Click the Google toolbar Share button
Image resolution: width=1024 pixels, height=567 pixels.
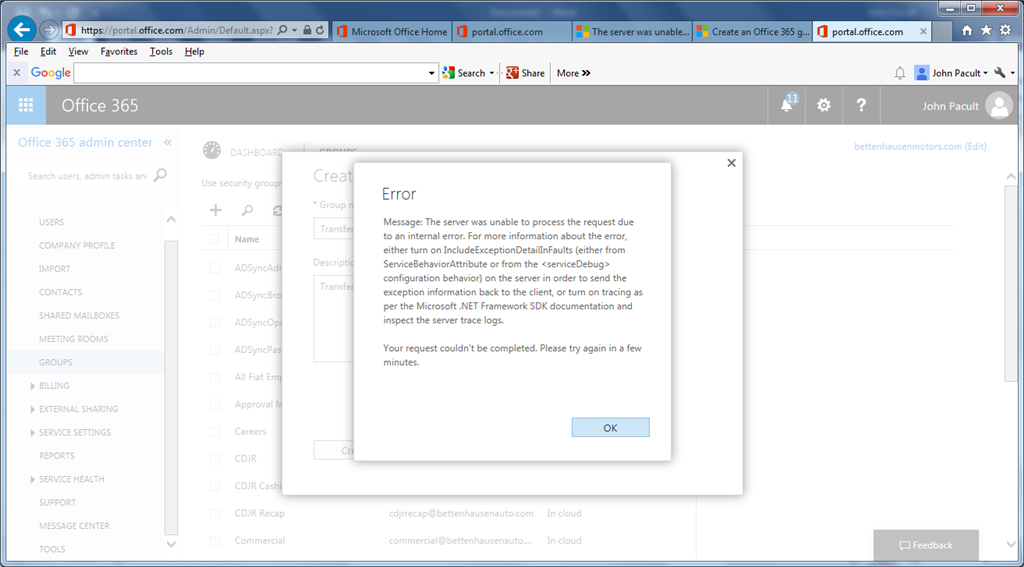(x=525, y=73)
